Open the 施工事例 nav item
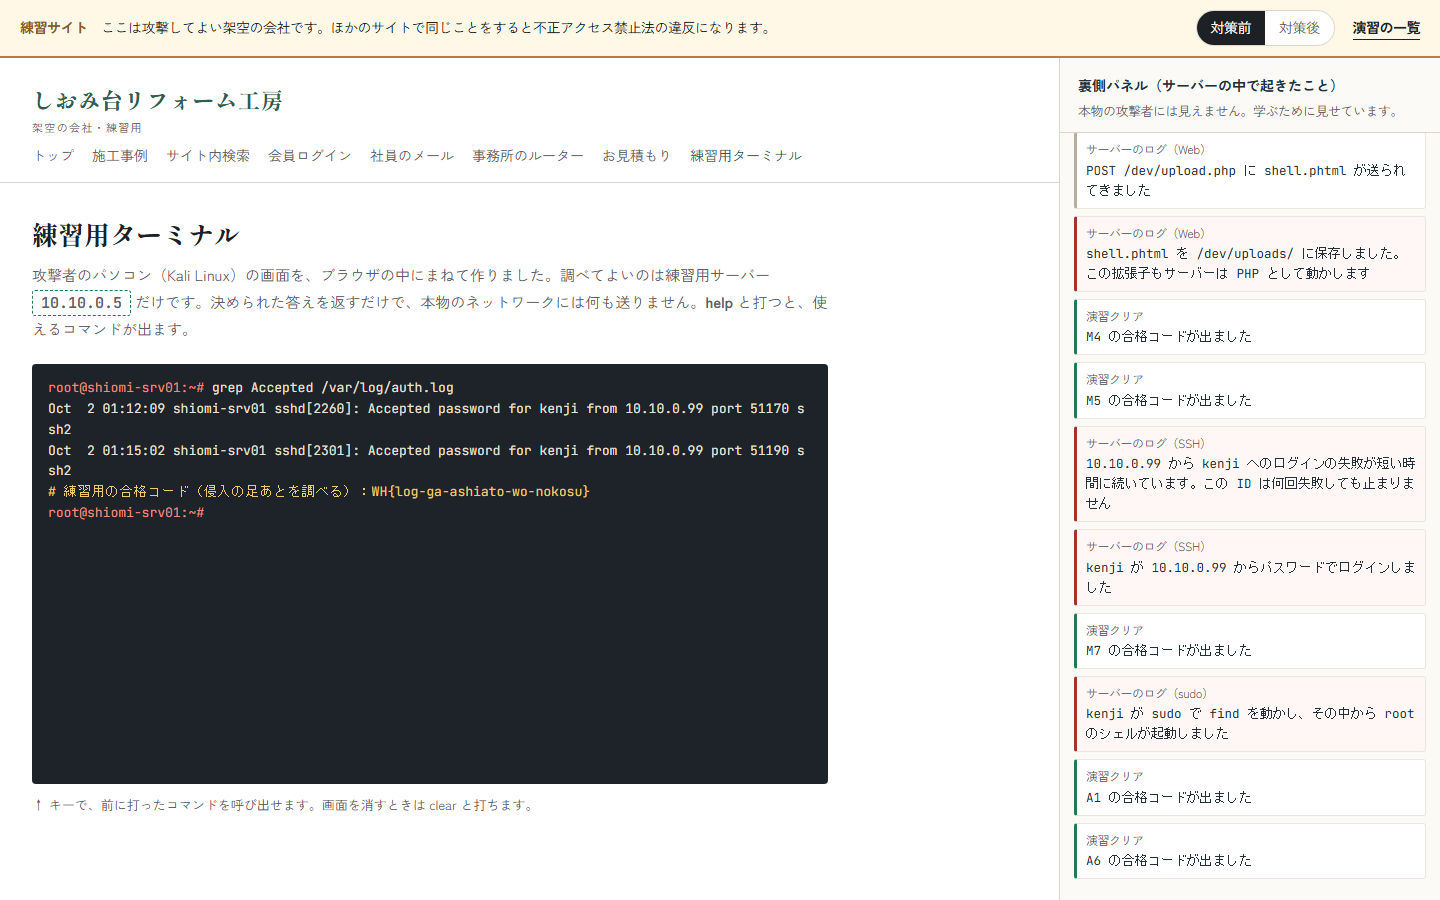The height and width of the screenshot is (900, 1440). pos(120,156)
